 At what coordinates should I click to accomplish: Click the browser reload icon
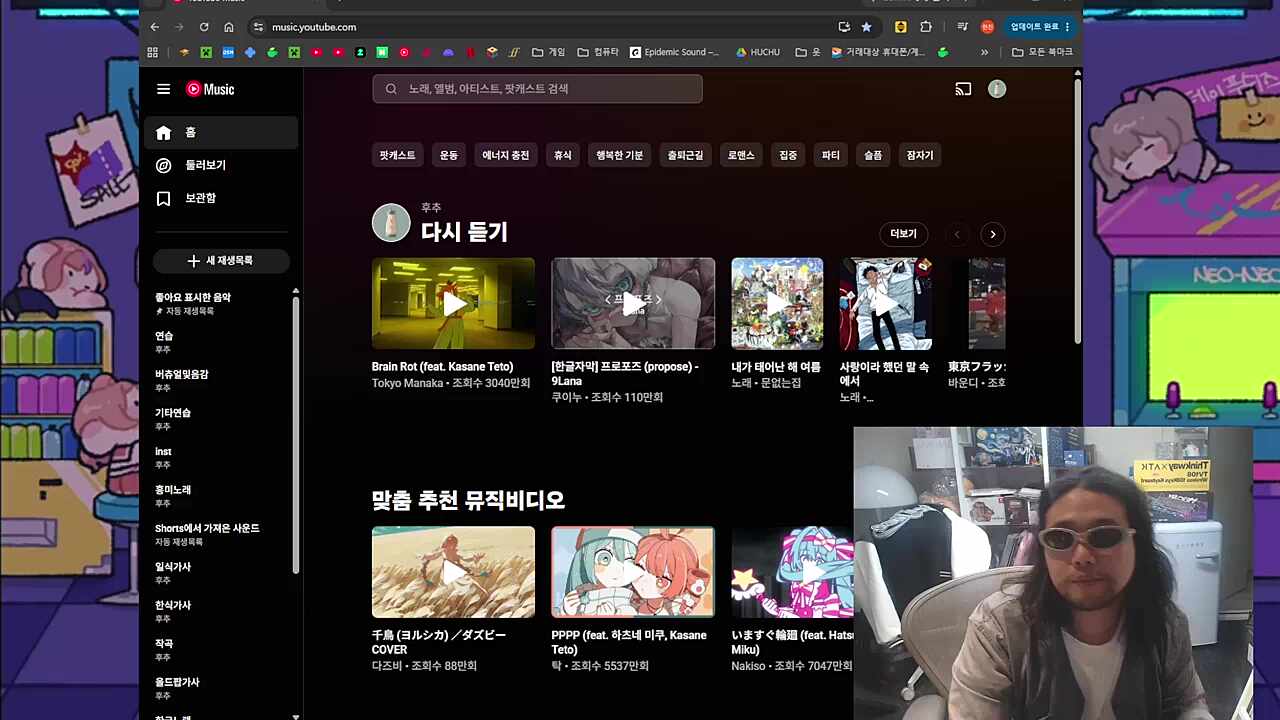[x=204, y=27]
